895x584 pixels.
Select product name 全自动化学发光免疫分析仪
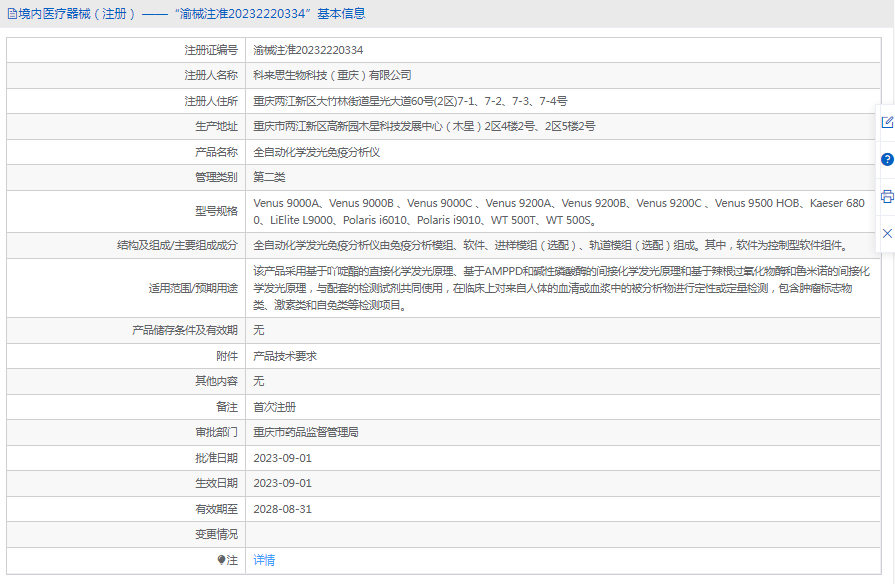[x=317, y=152]
